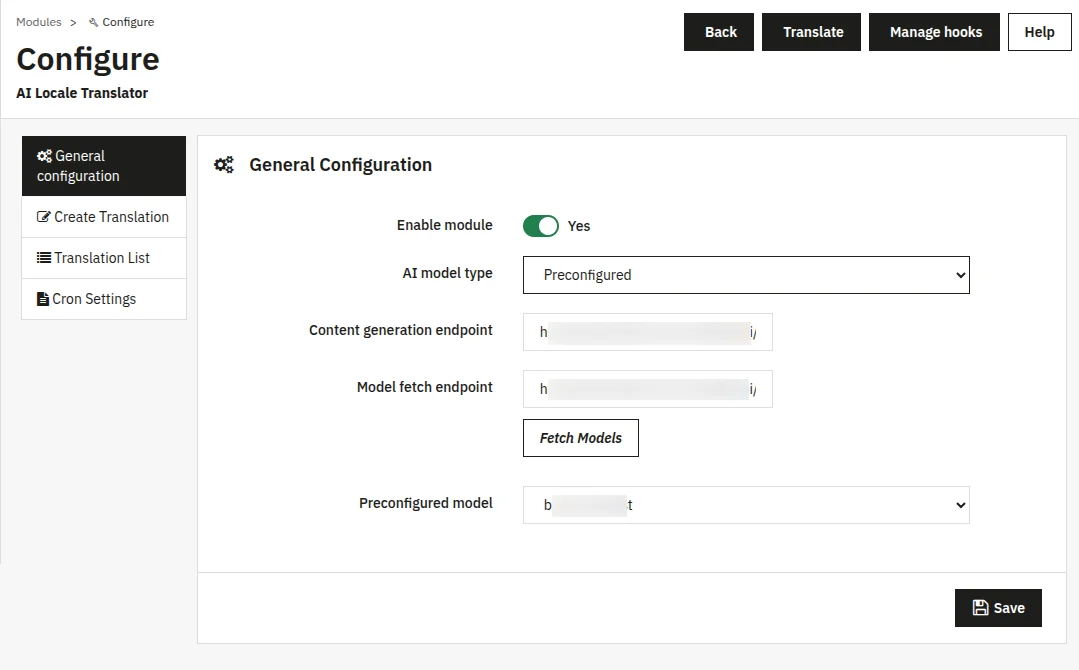1079x670 pixels.
Task: Click the gears icon beside General Configuration heading
Action: pyautogui.click(x=224, y=165)
